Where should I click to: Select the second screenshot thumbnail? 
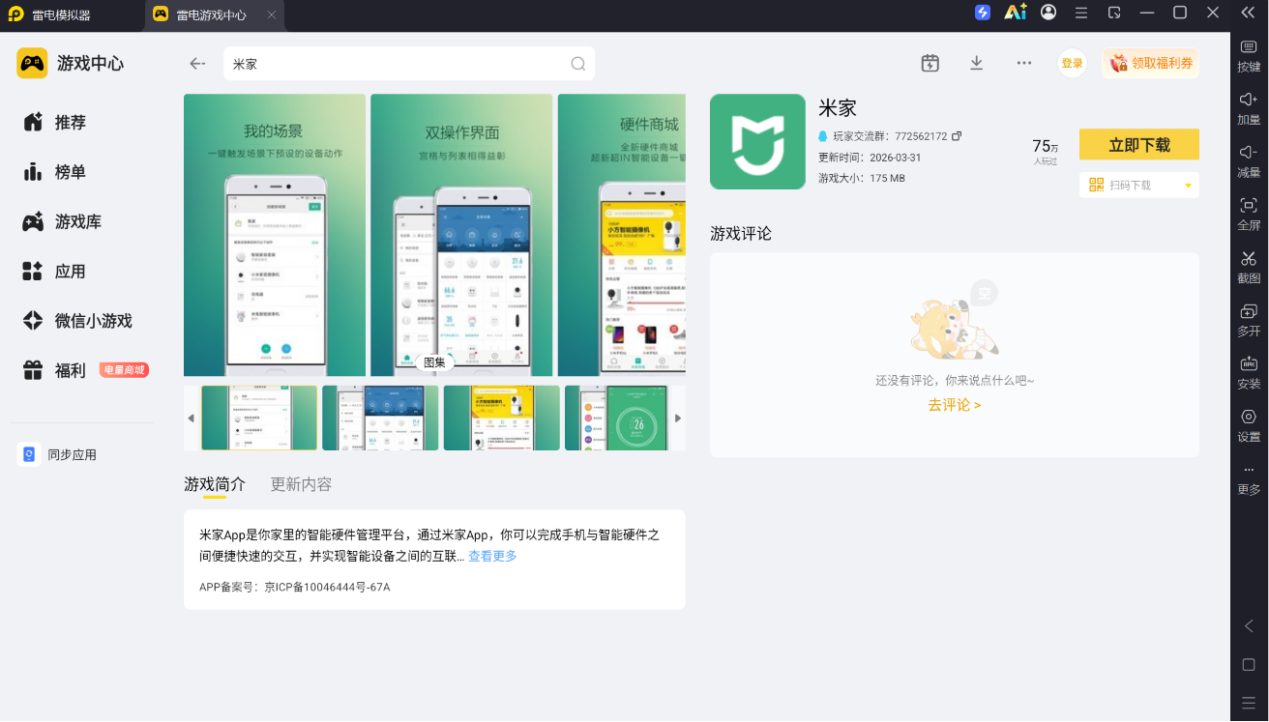coord(380,418)
